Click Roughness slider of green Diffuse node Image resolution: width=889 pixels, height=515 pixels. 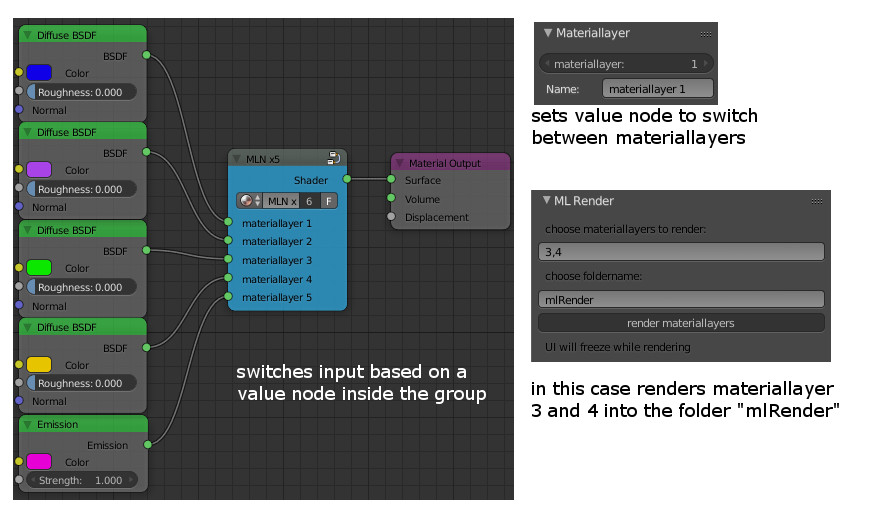82,287
